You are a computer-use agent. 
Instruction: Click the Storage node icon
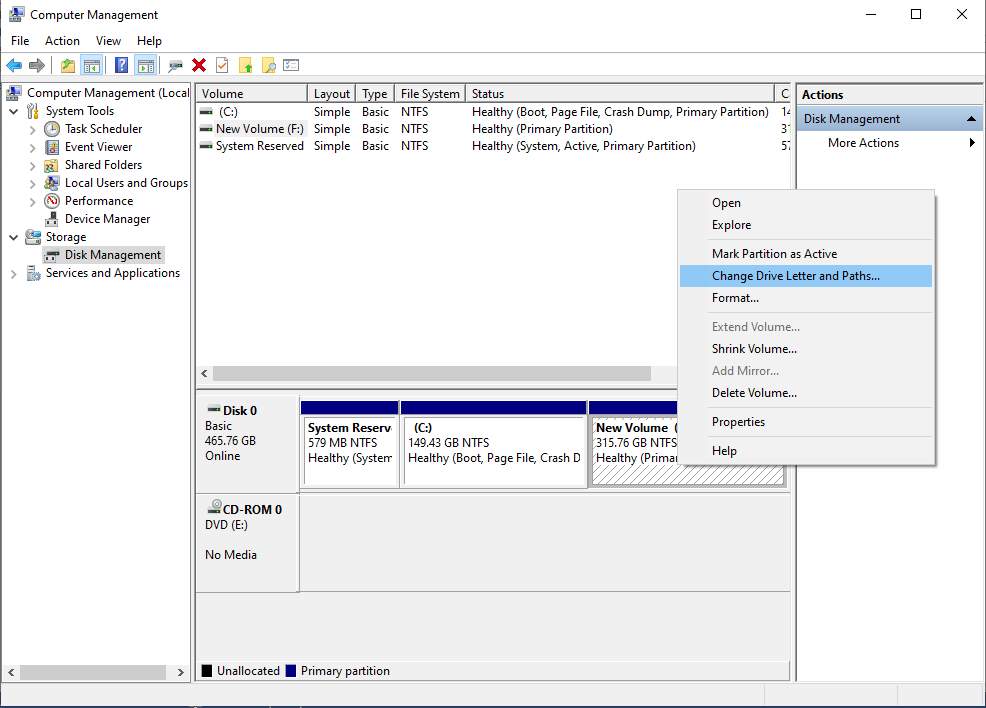(x=33, y=237)
